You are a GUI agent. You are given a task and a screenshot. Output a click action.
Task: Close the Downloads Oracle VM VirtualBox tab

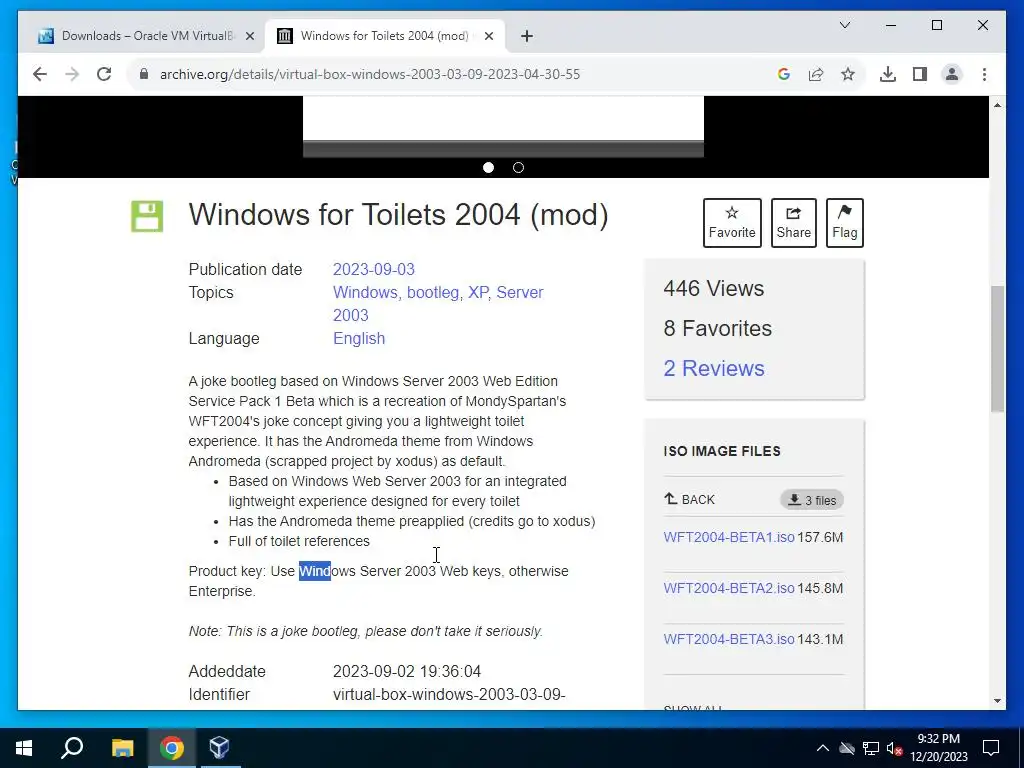[249, 37]
